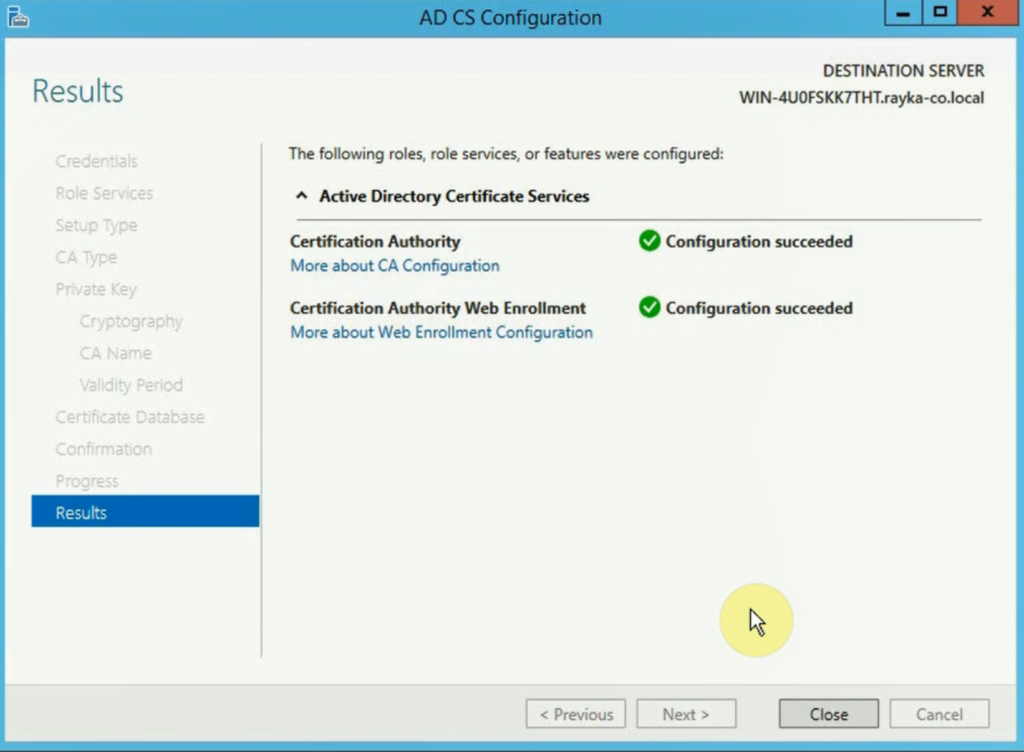Click Configuration succeeded text for Web Enrollment
The image size is (1024, 752).
(759, 308)
